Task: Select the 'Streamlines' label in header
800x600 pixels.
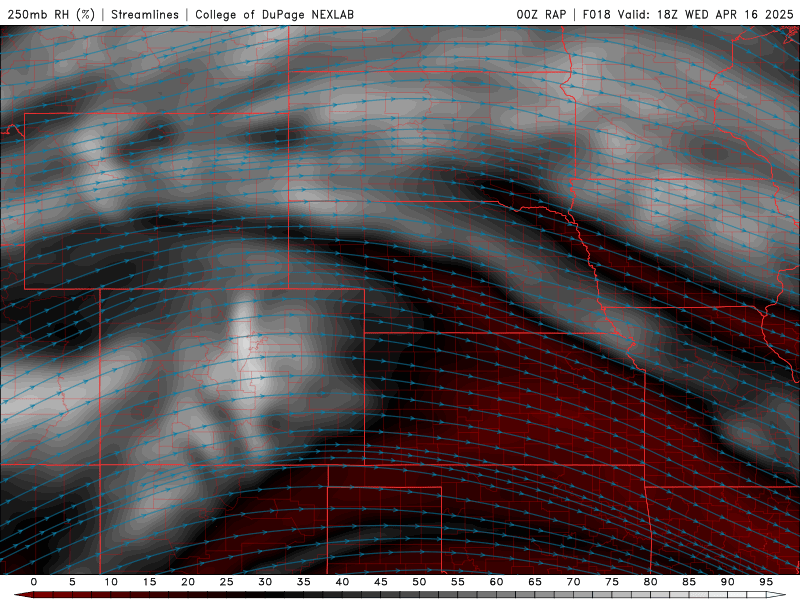Action: pyautogui.click(x=145, y=14)
